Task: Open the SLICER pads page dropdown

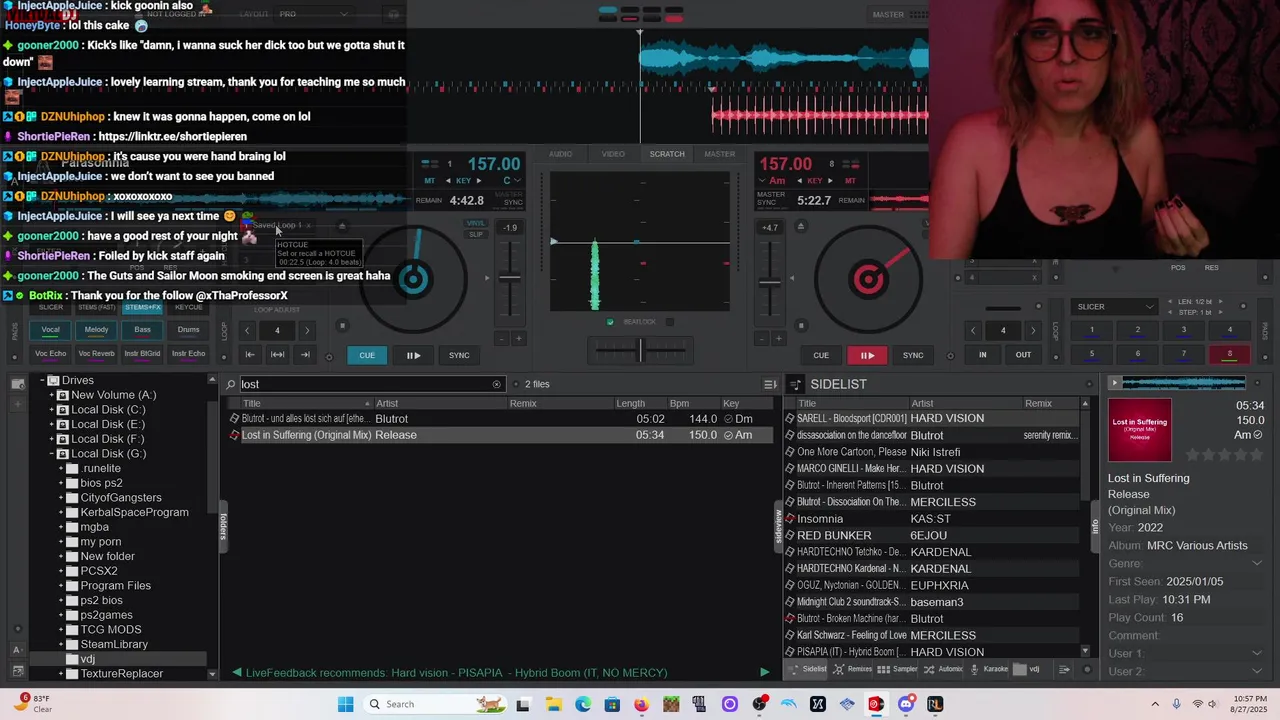Action: 1114,307
